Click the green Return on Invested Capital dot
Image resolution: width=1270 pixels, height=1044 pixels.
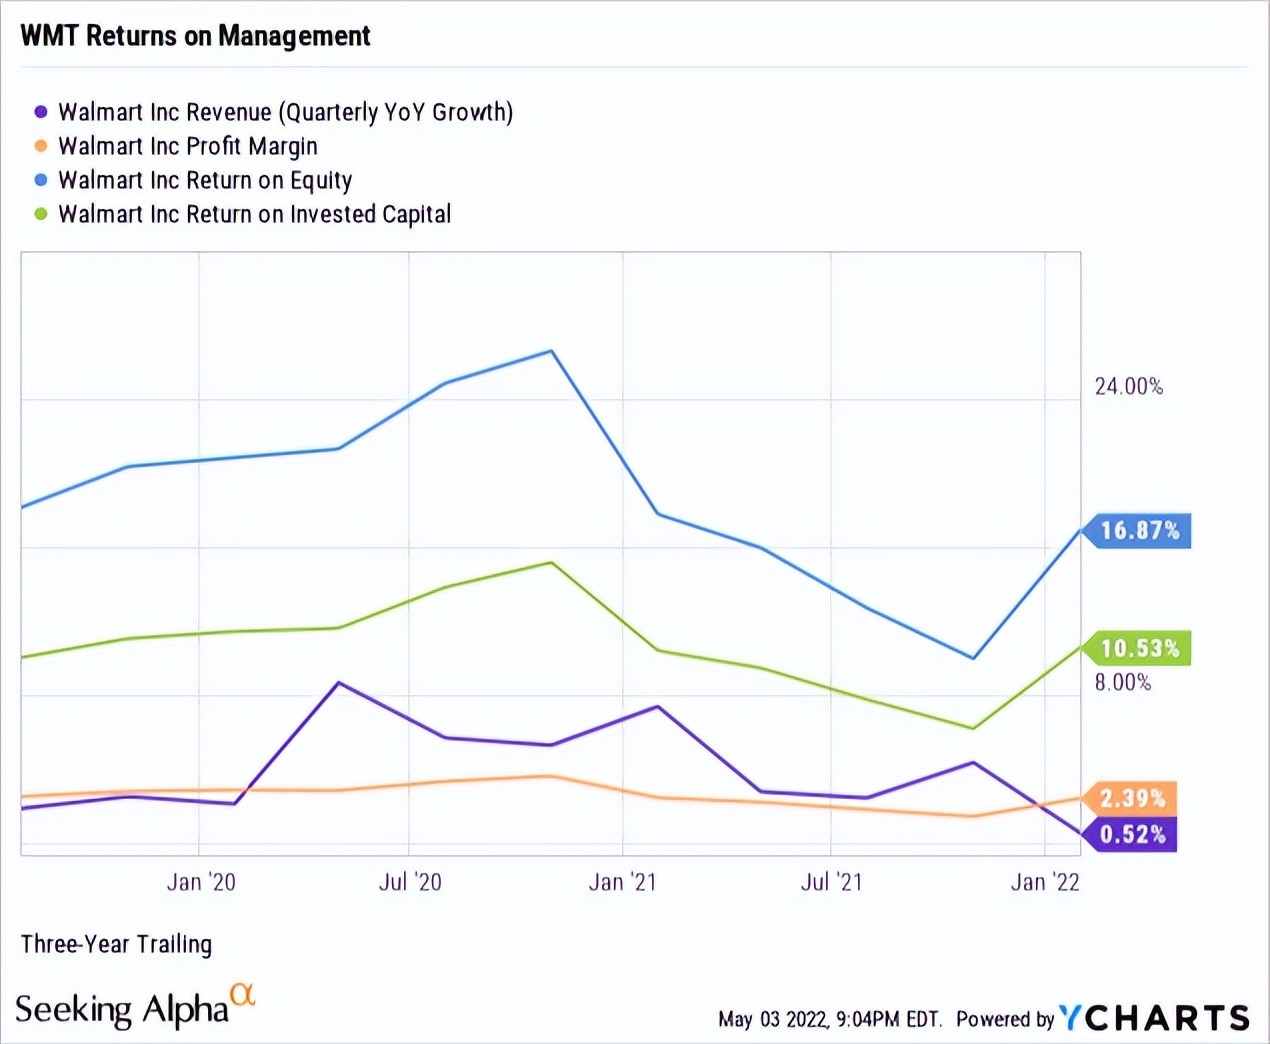41,214
